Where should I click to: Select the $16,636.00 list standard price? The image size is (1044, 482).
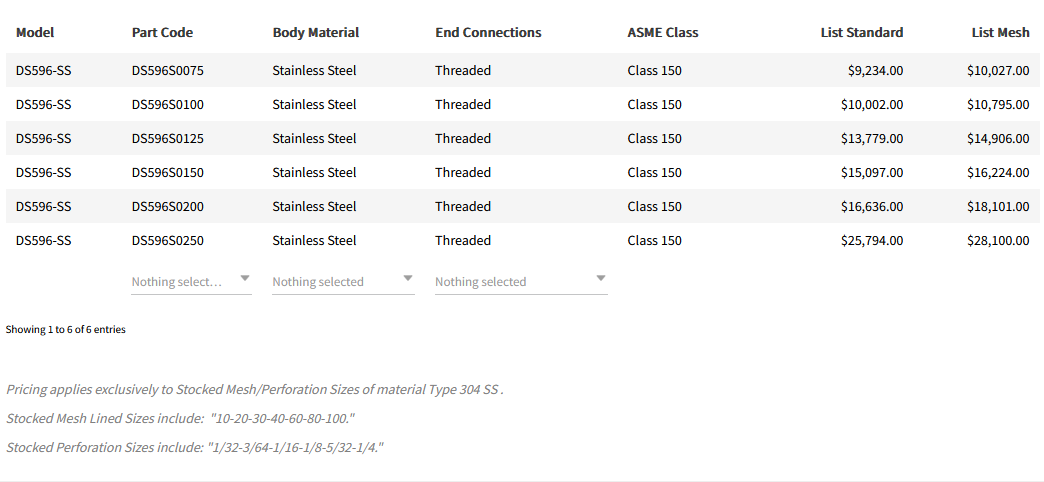click(x=871, y=206)
